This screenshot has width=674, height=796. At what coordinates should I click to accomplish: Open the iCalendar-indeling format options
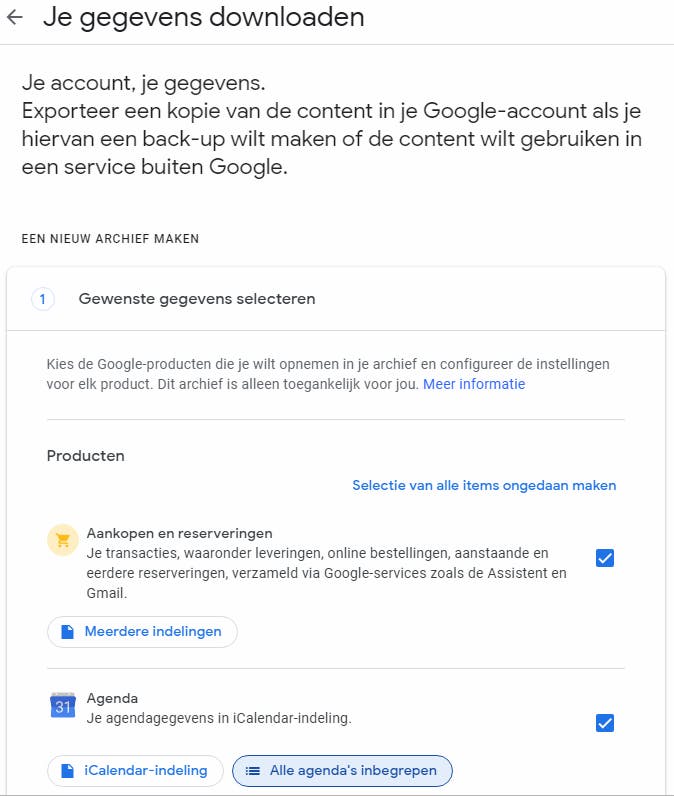point(135,771)
